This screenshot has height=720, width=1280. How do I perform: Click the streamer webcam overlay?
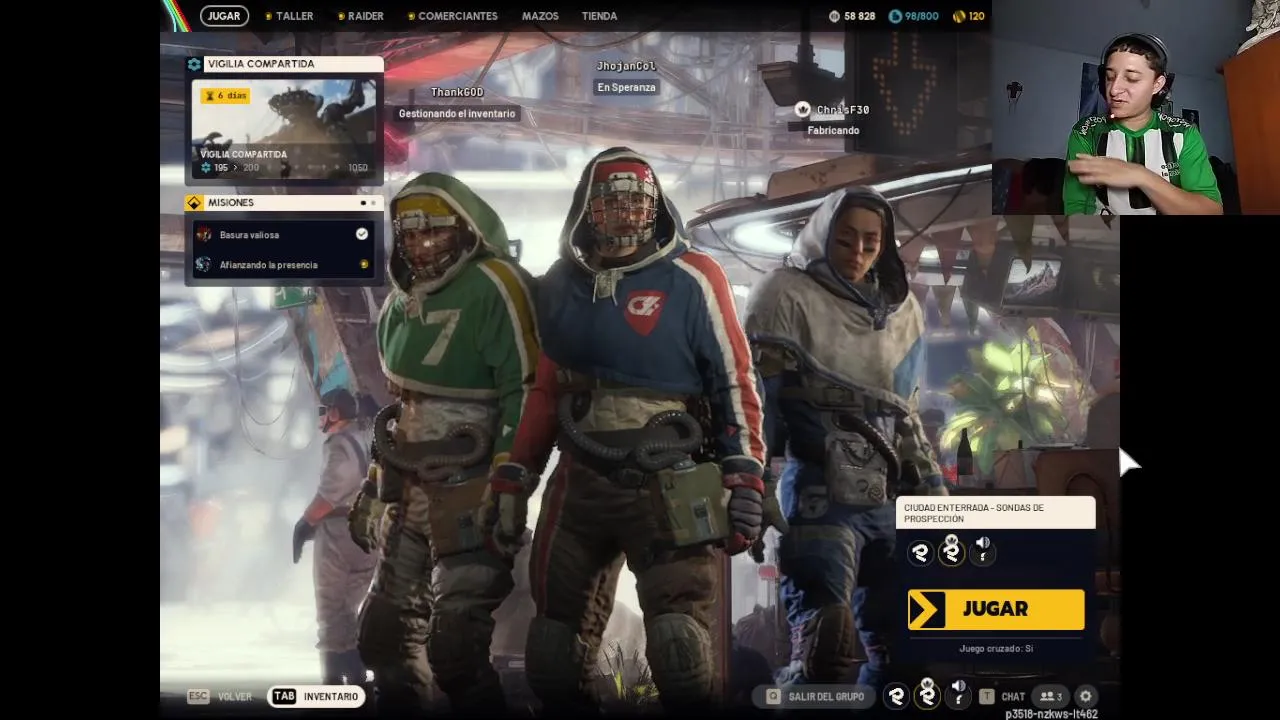pos(1136,107)
